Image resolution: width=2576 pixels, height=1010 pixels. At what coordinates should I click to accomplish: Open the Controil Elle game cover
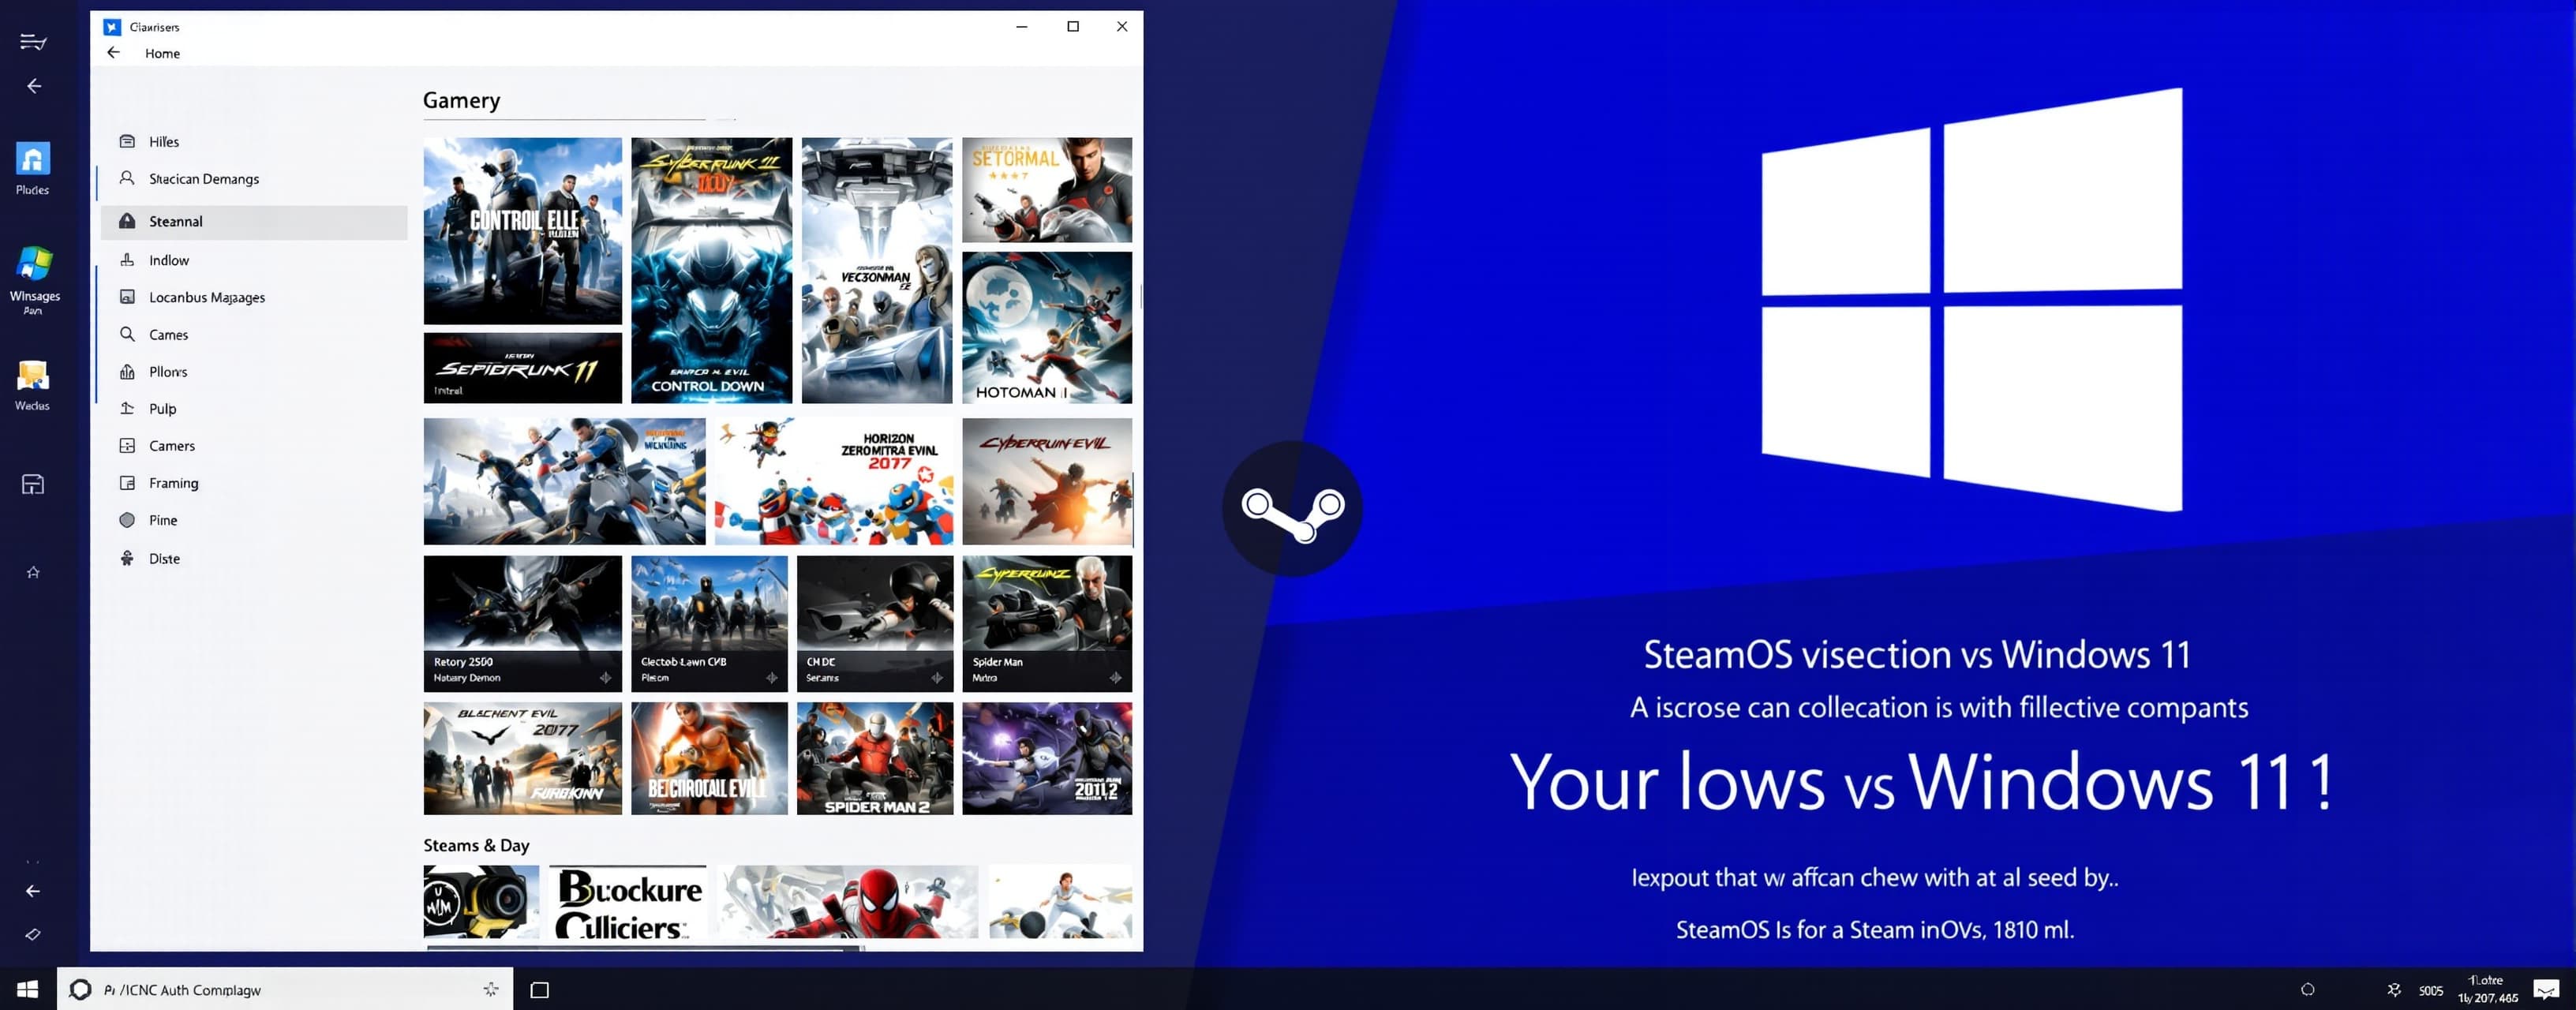pos(523,231)
